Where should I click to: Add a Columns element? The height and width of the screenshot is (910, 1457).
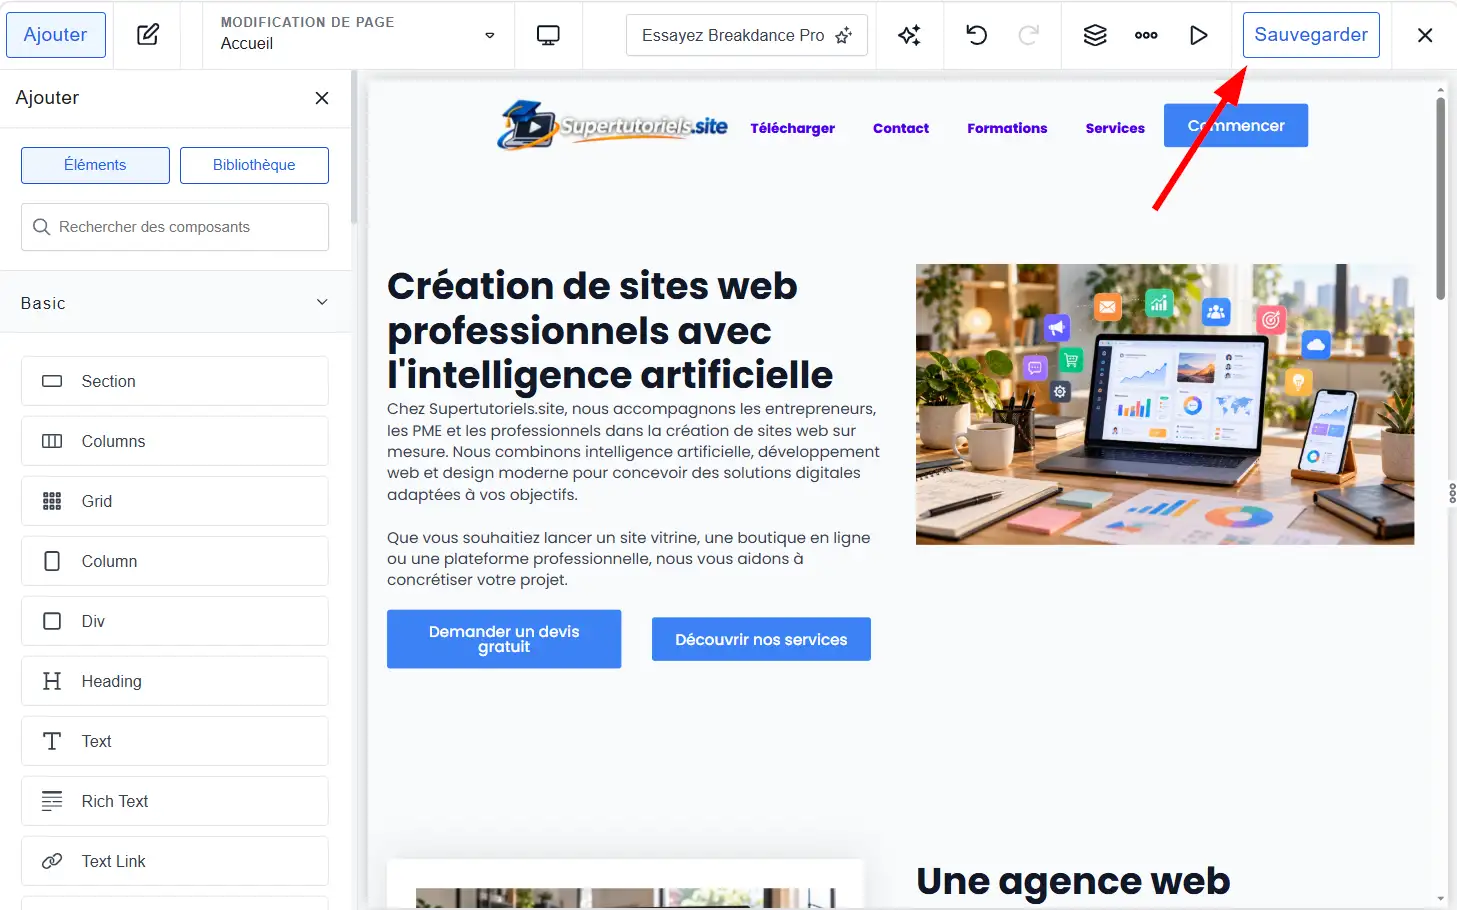[175, 441]
